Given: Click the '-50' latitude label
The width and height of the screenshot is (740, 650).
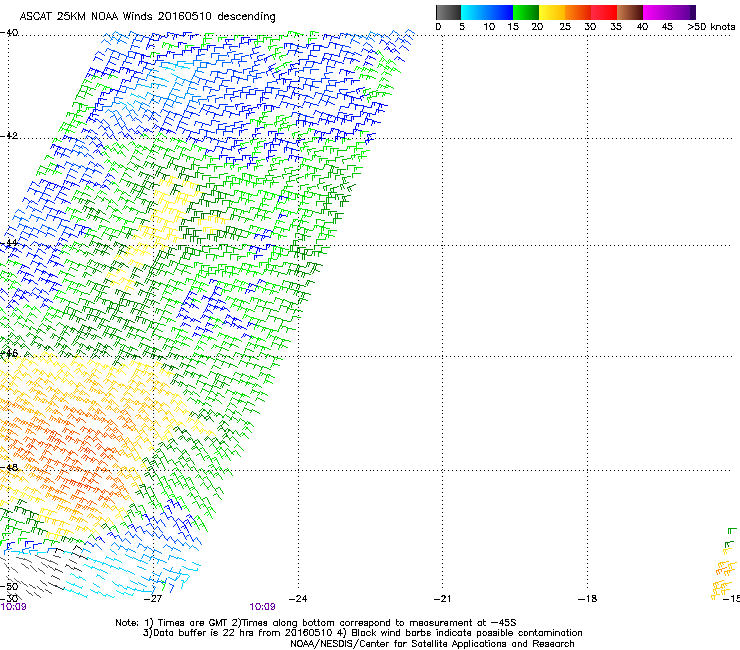Looking at the screenshot, I should pyautogui.click(x=9, y=586).
